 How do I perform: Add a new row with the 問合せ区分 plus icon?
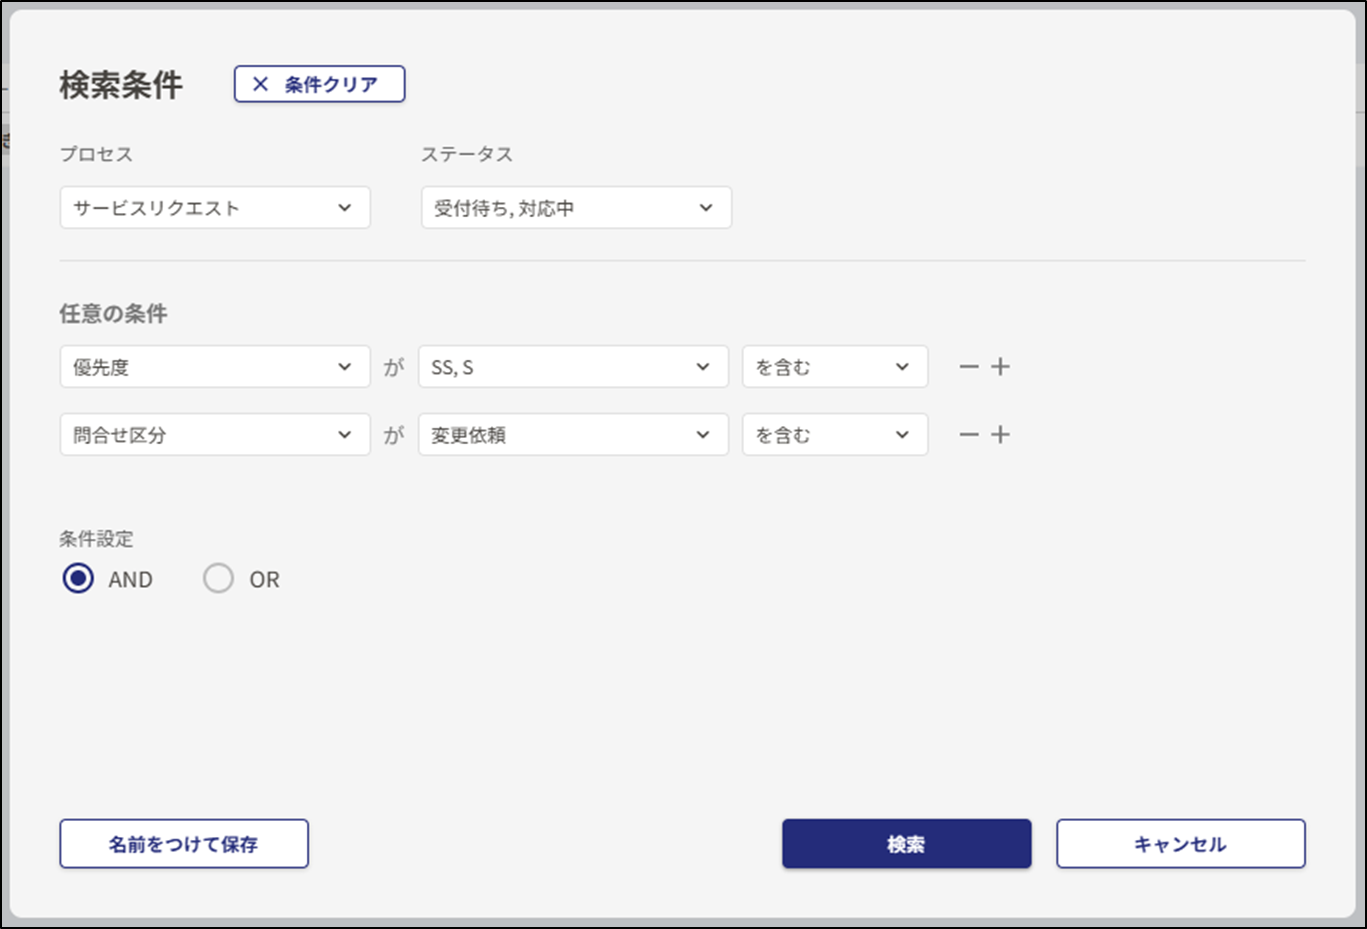point(1000,434)
